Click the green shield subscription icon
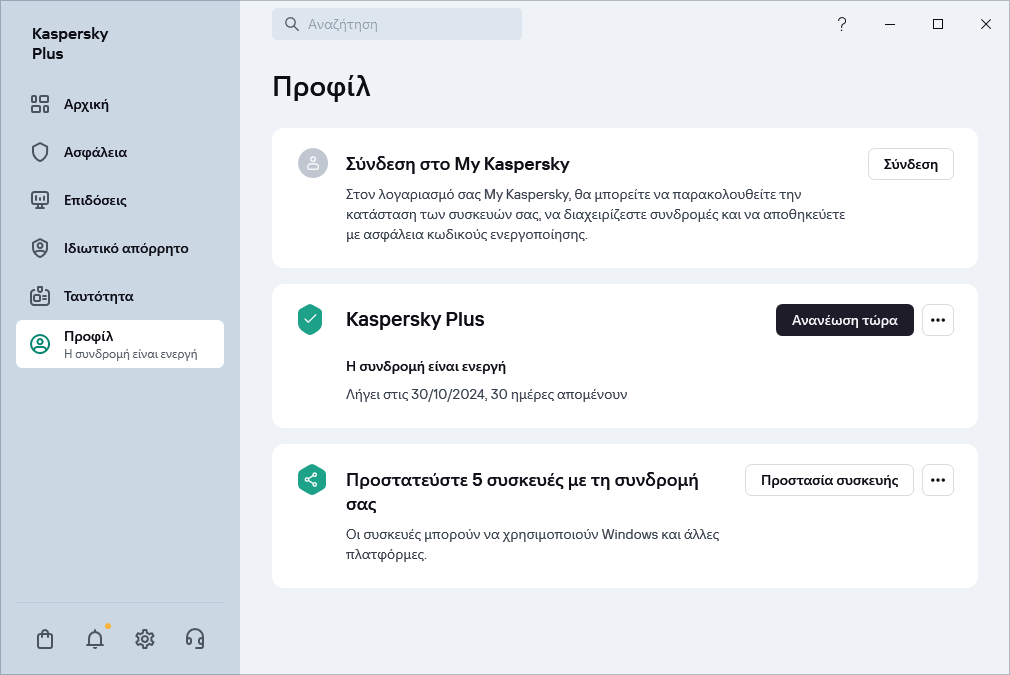 pyautogui.click(x=310, y=320)
